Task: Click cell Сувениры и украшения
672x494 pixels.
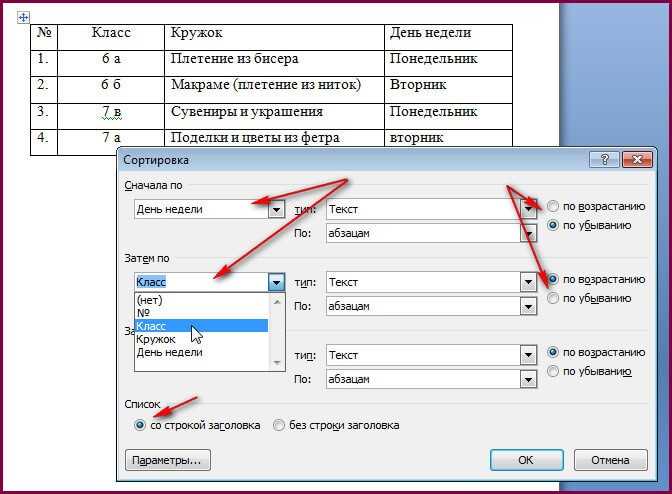Action: click(x=274, y=116)
